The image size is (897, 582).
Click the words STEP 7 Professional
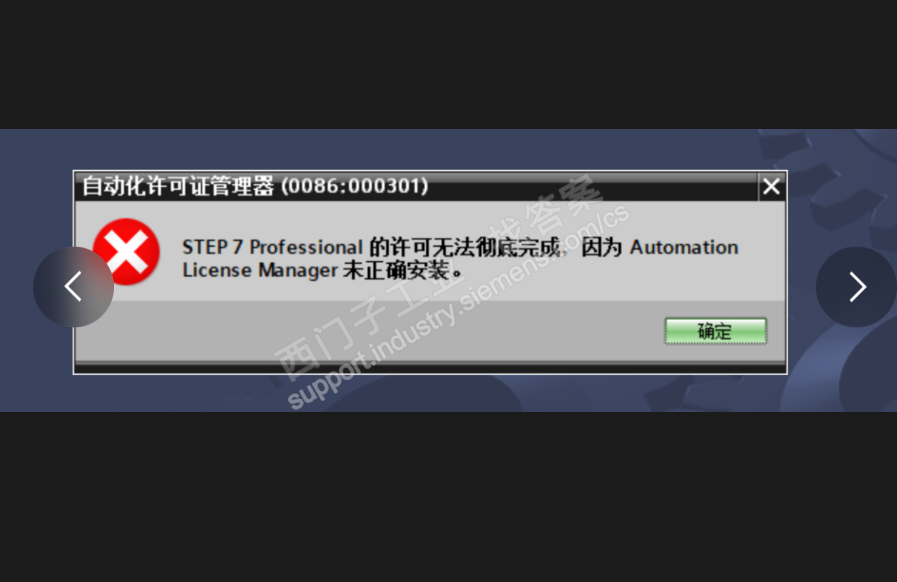click(x=272, y=247)
